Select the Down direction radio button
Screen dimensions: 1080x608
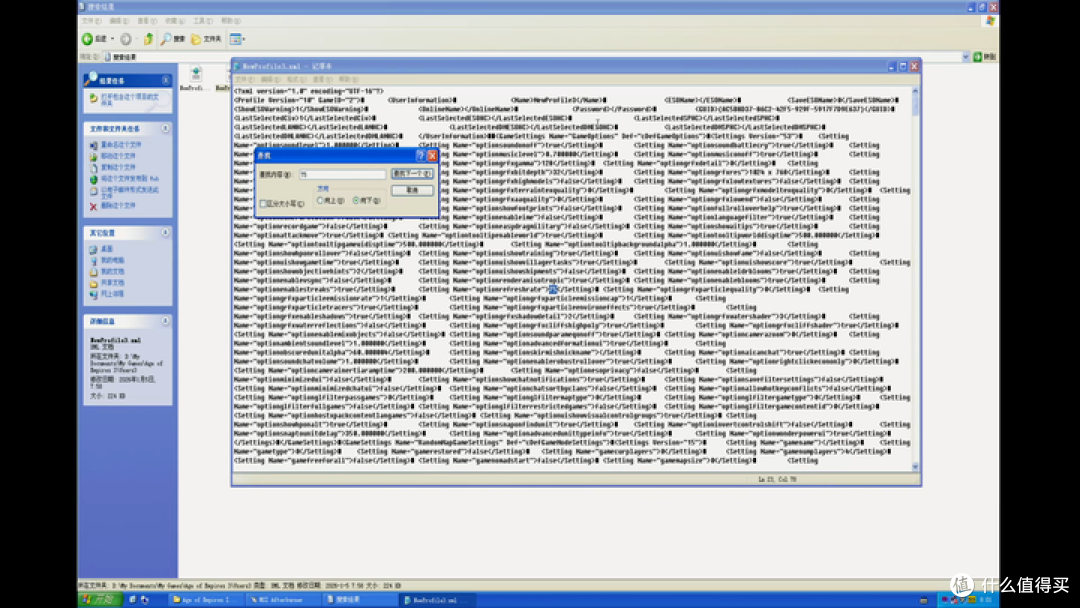tap(356, 200)
